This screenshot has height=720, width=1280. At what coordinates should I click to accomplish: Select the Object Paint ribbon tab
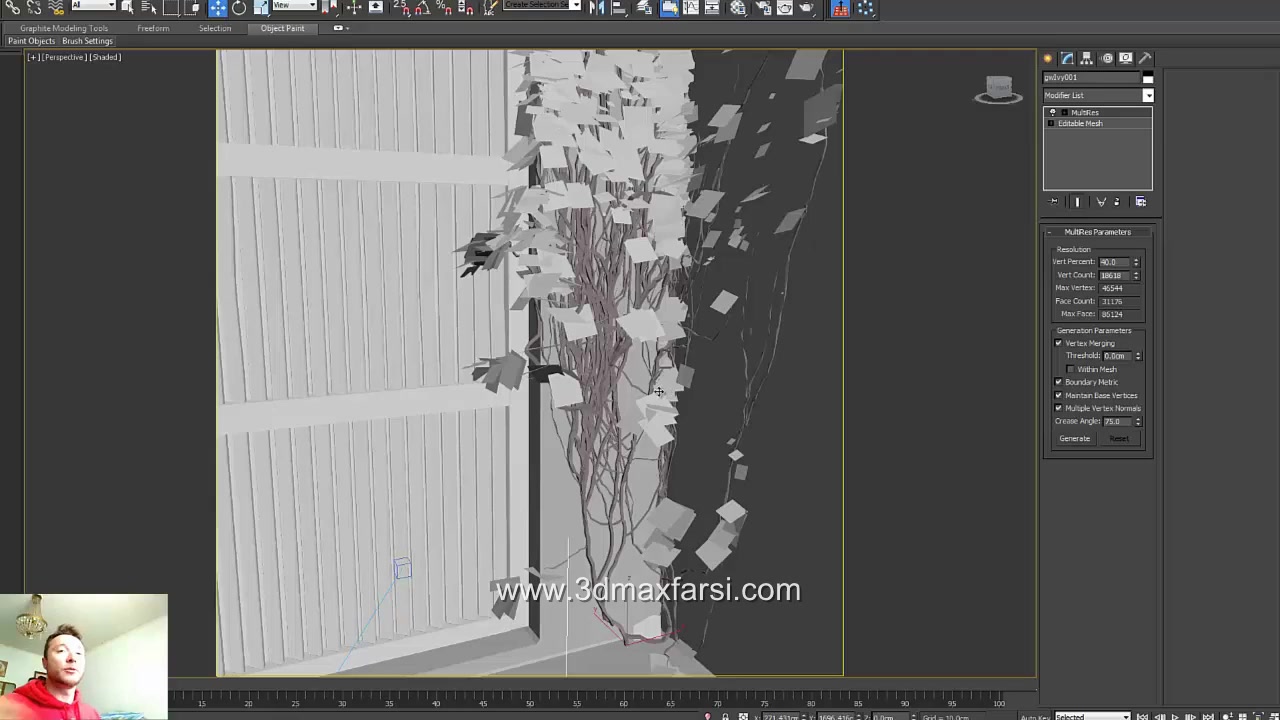click(282, 28)
